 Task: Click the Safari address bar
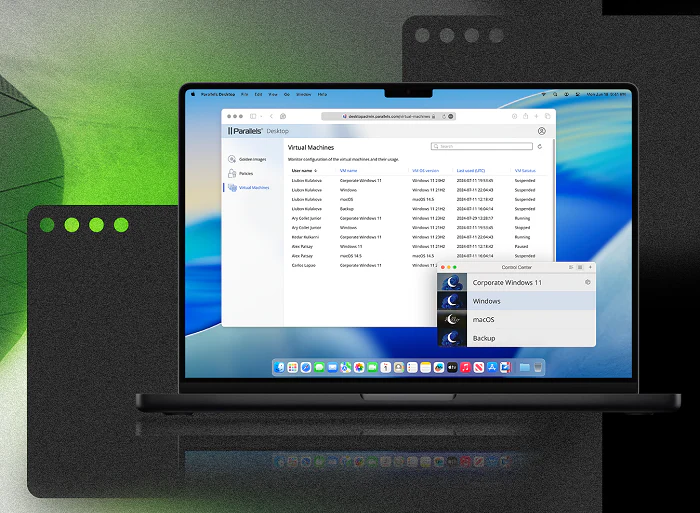click(388, 116)
